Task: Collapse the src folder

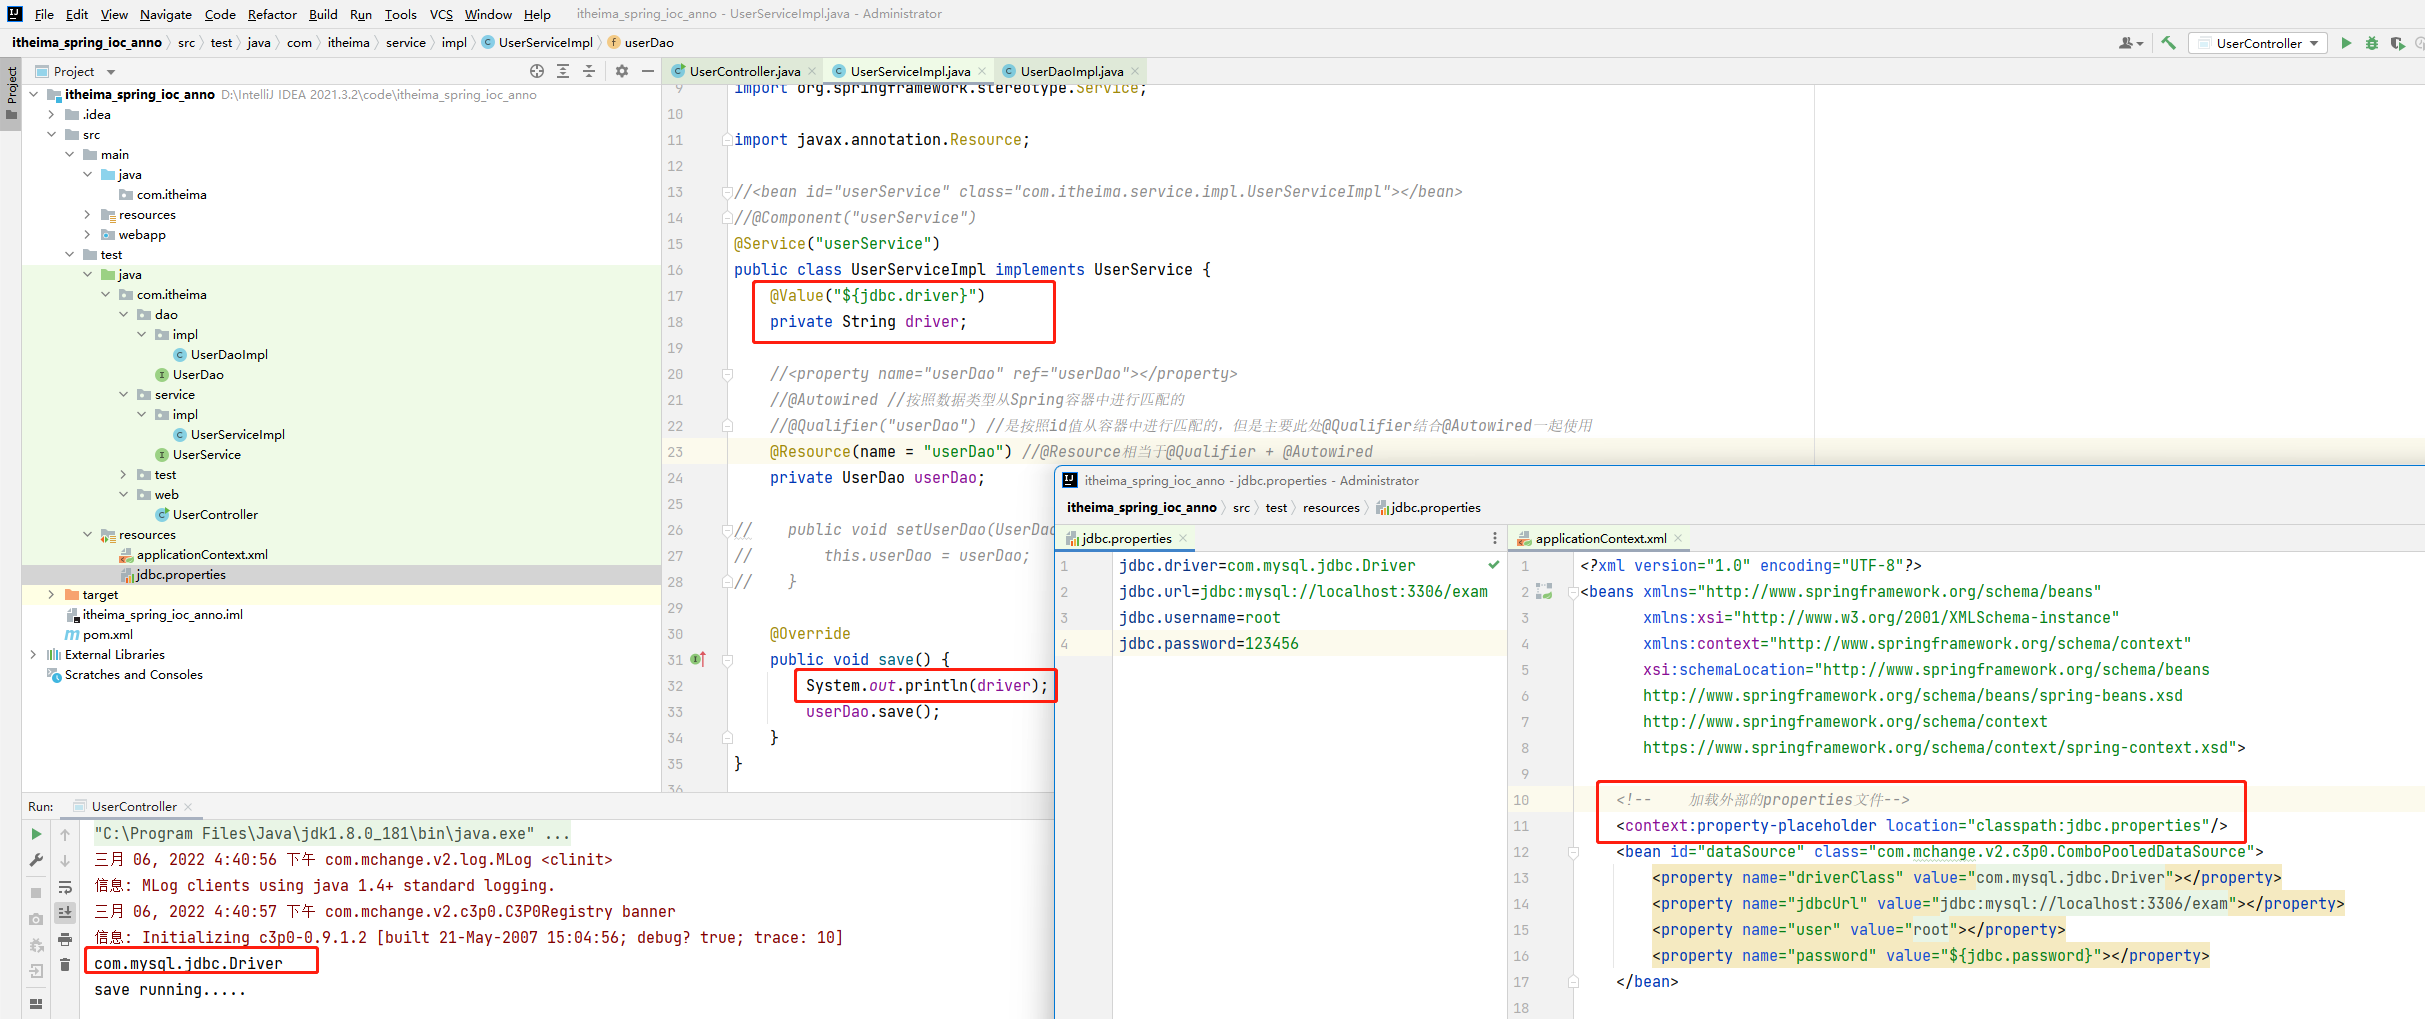Action: pos(51,135)
